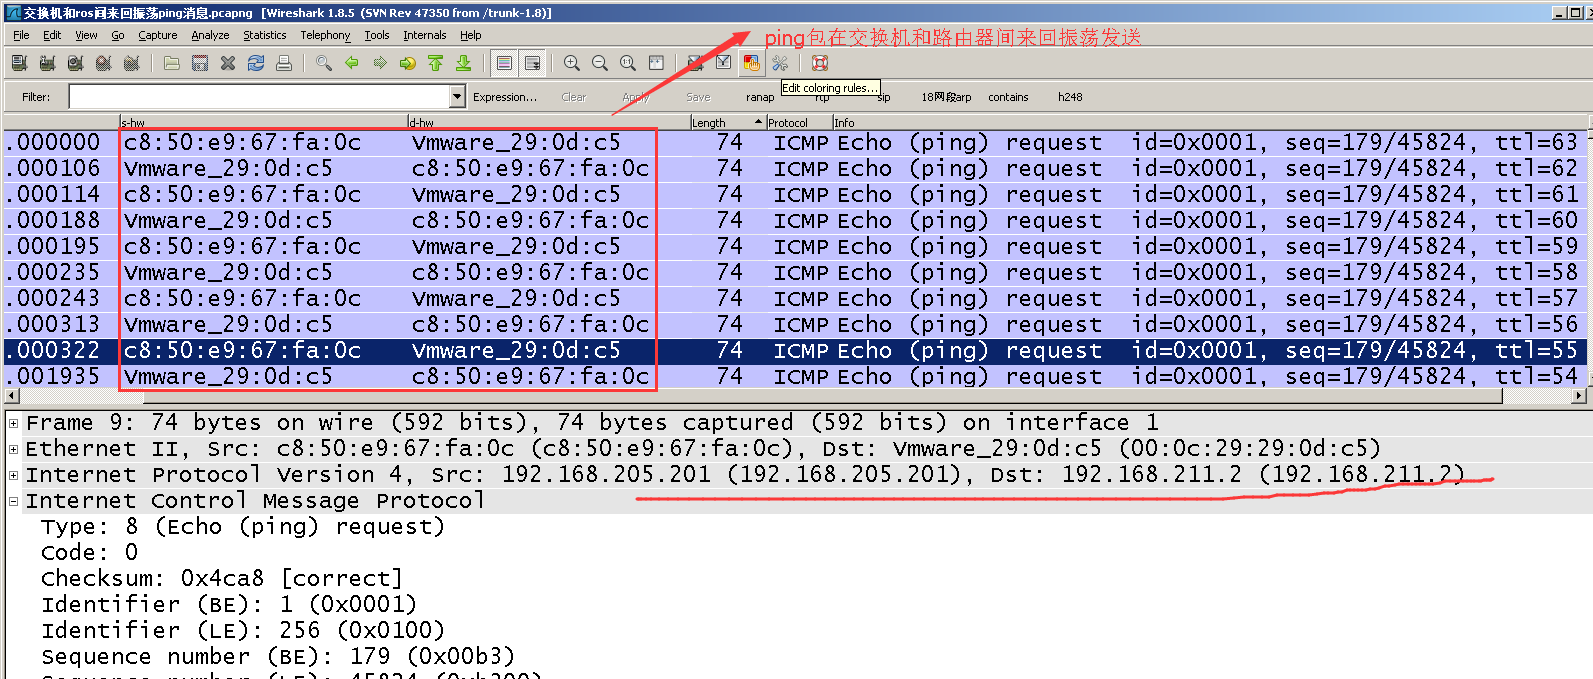Start a new live capture
Viewport: 1593px width, 679px height.
tap(75, 63)
